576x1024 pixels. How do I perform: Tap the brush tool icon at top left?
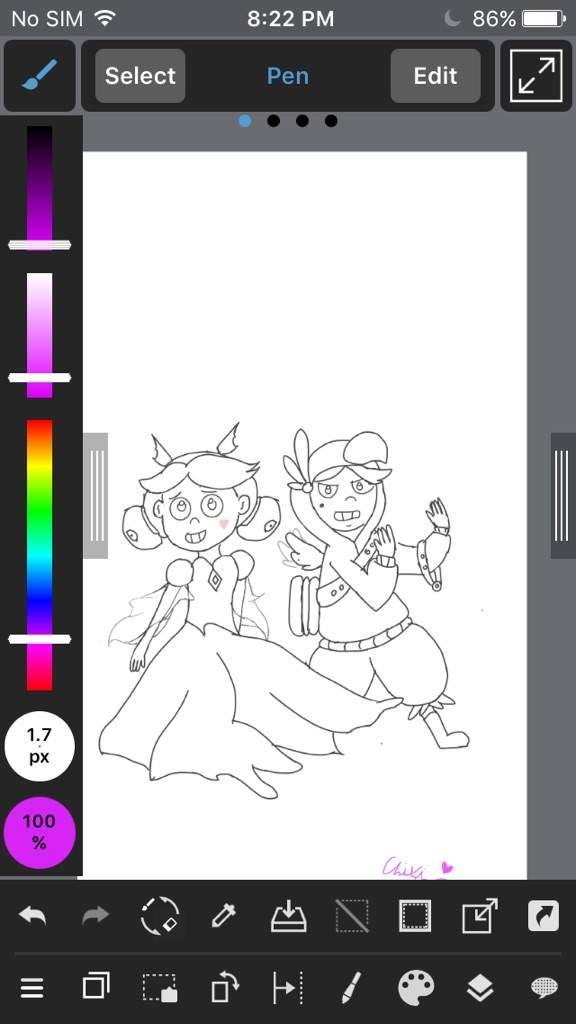(39, 76)
